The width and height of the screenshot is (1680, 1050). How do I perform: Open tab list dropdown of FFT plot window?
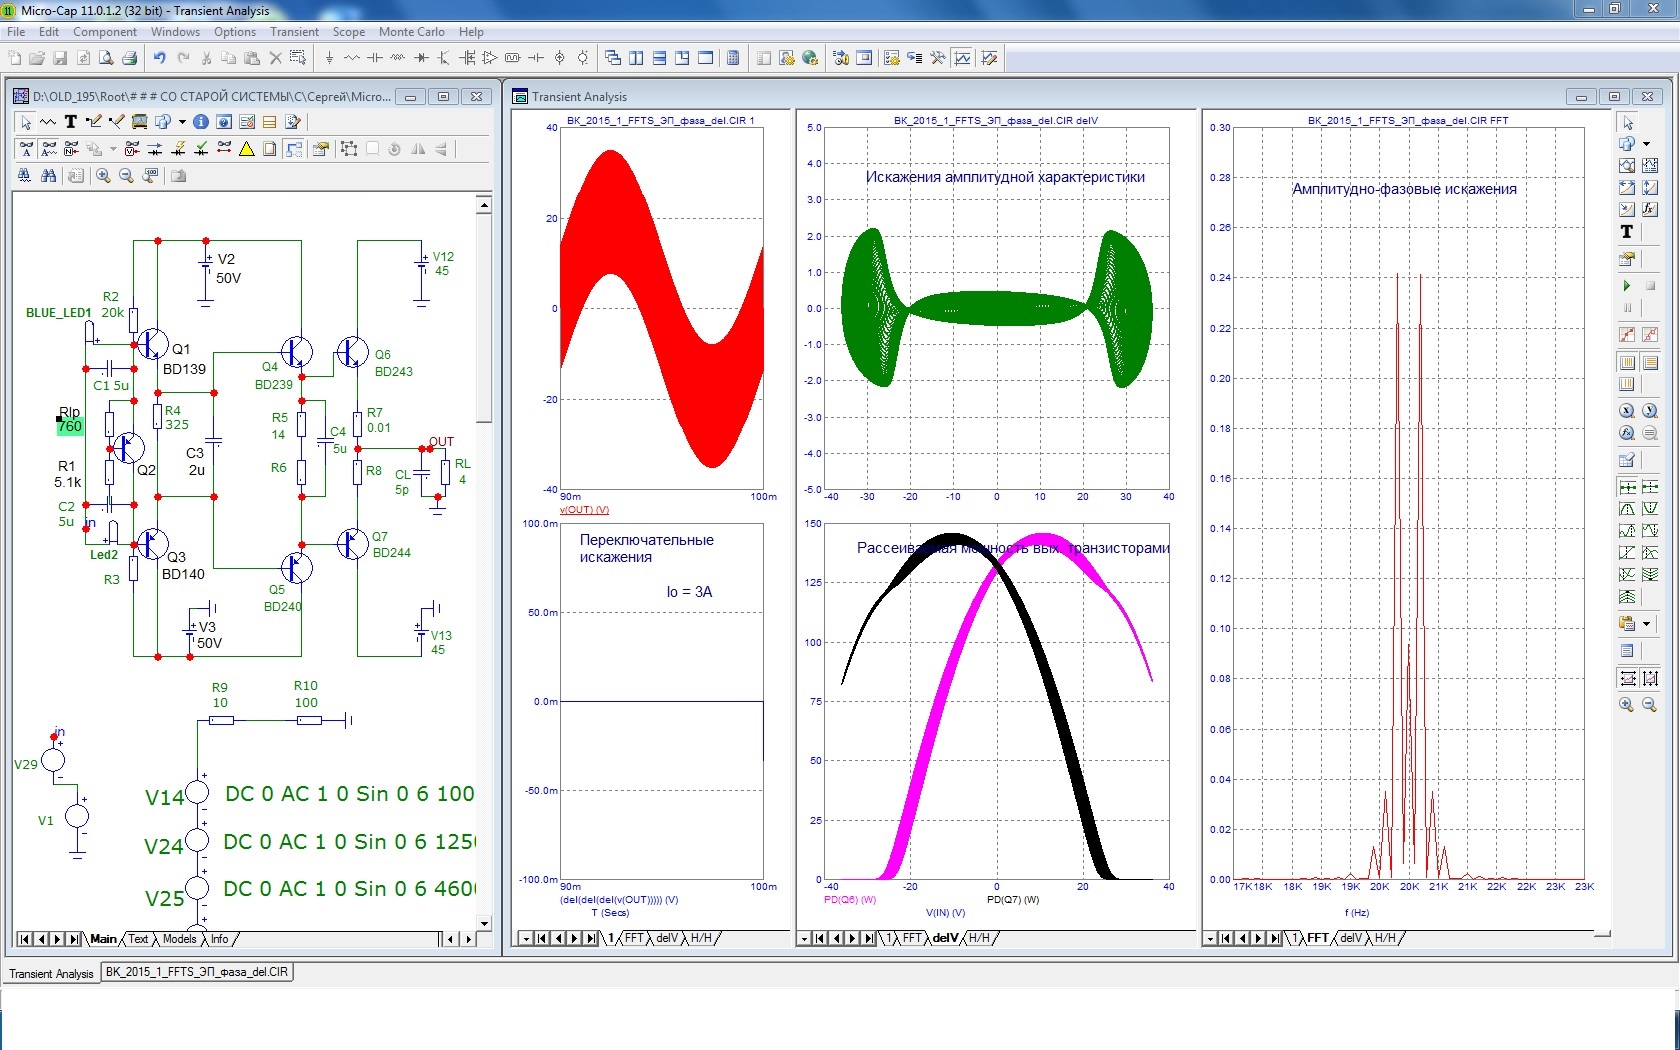(x=1210, y=939)
